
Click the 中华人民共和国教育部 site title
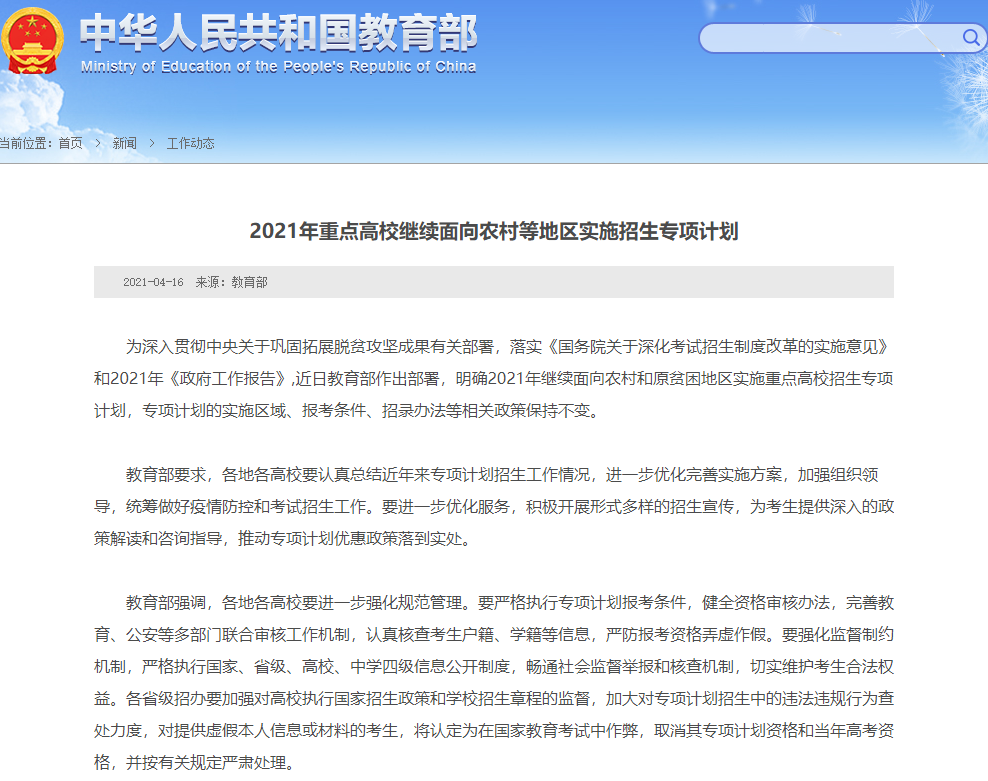tap(278, 32)
